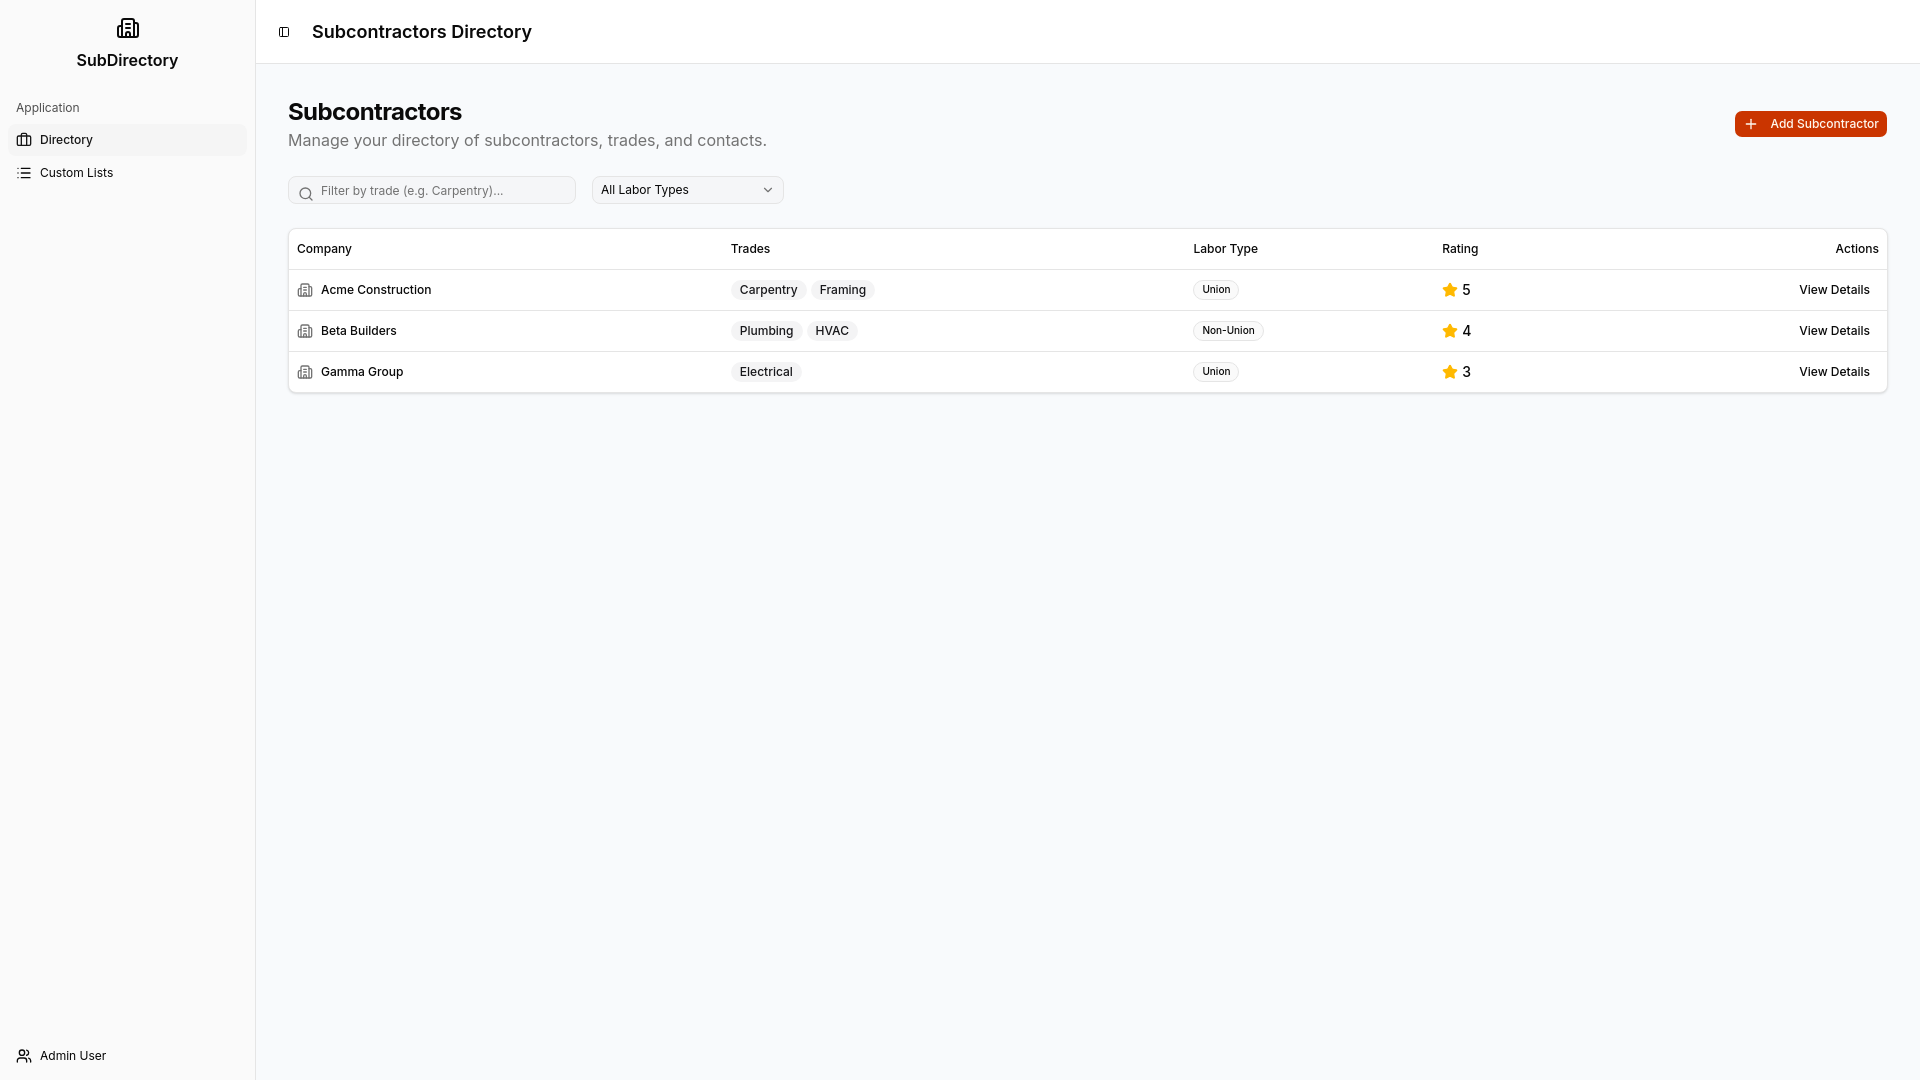Click the Actions column header
Viewport: 1920px width, 1080px height.
(1857, 249)
